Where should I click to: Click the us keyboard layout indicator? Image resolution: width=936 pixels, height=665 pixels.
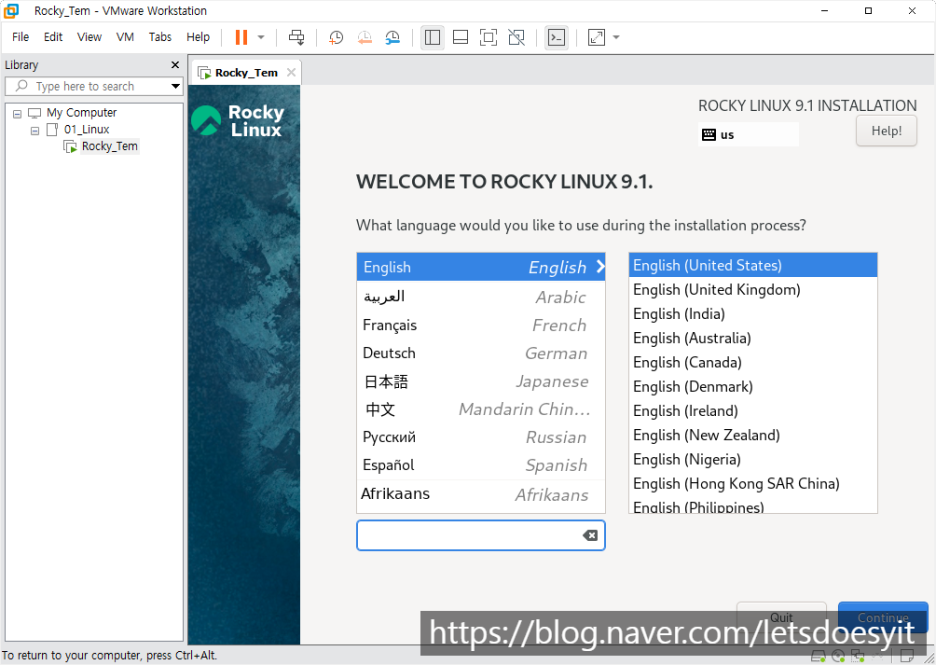pyautogui.click(x=748, y=134)
